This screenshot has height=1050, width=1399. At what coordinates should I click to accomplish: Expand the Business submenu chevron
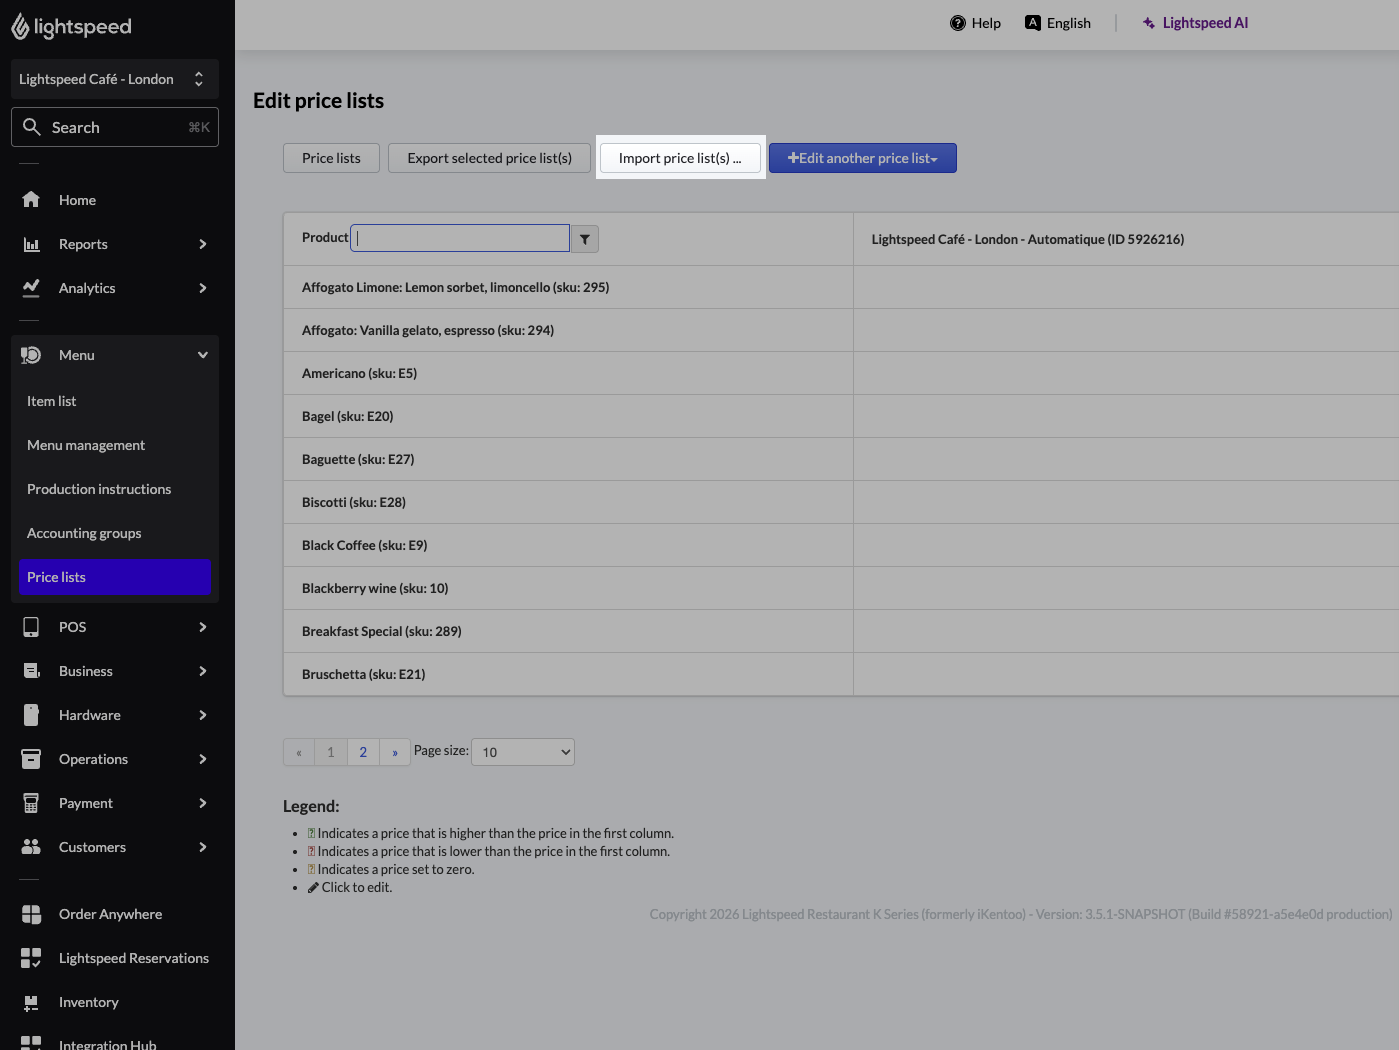203,671
